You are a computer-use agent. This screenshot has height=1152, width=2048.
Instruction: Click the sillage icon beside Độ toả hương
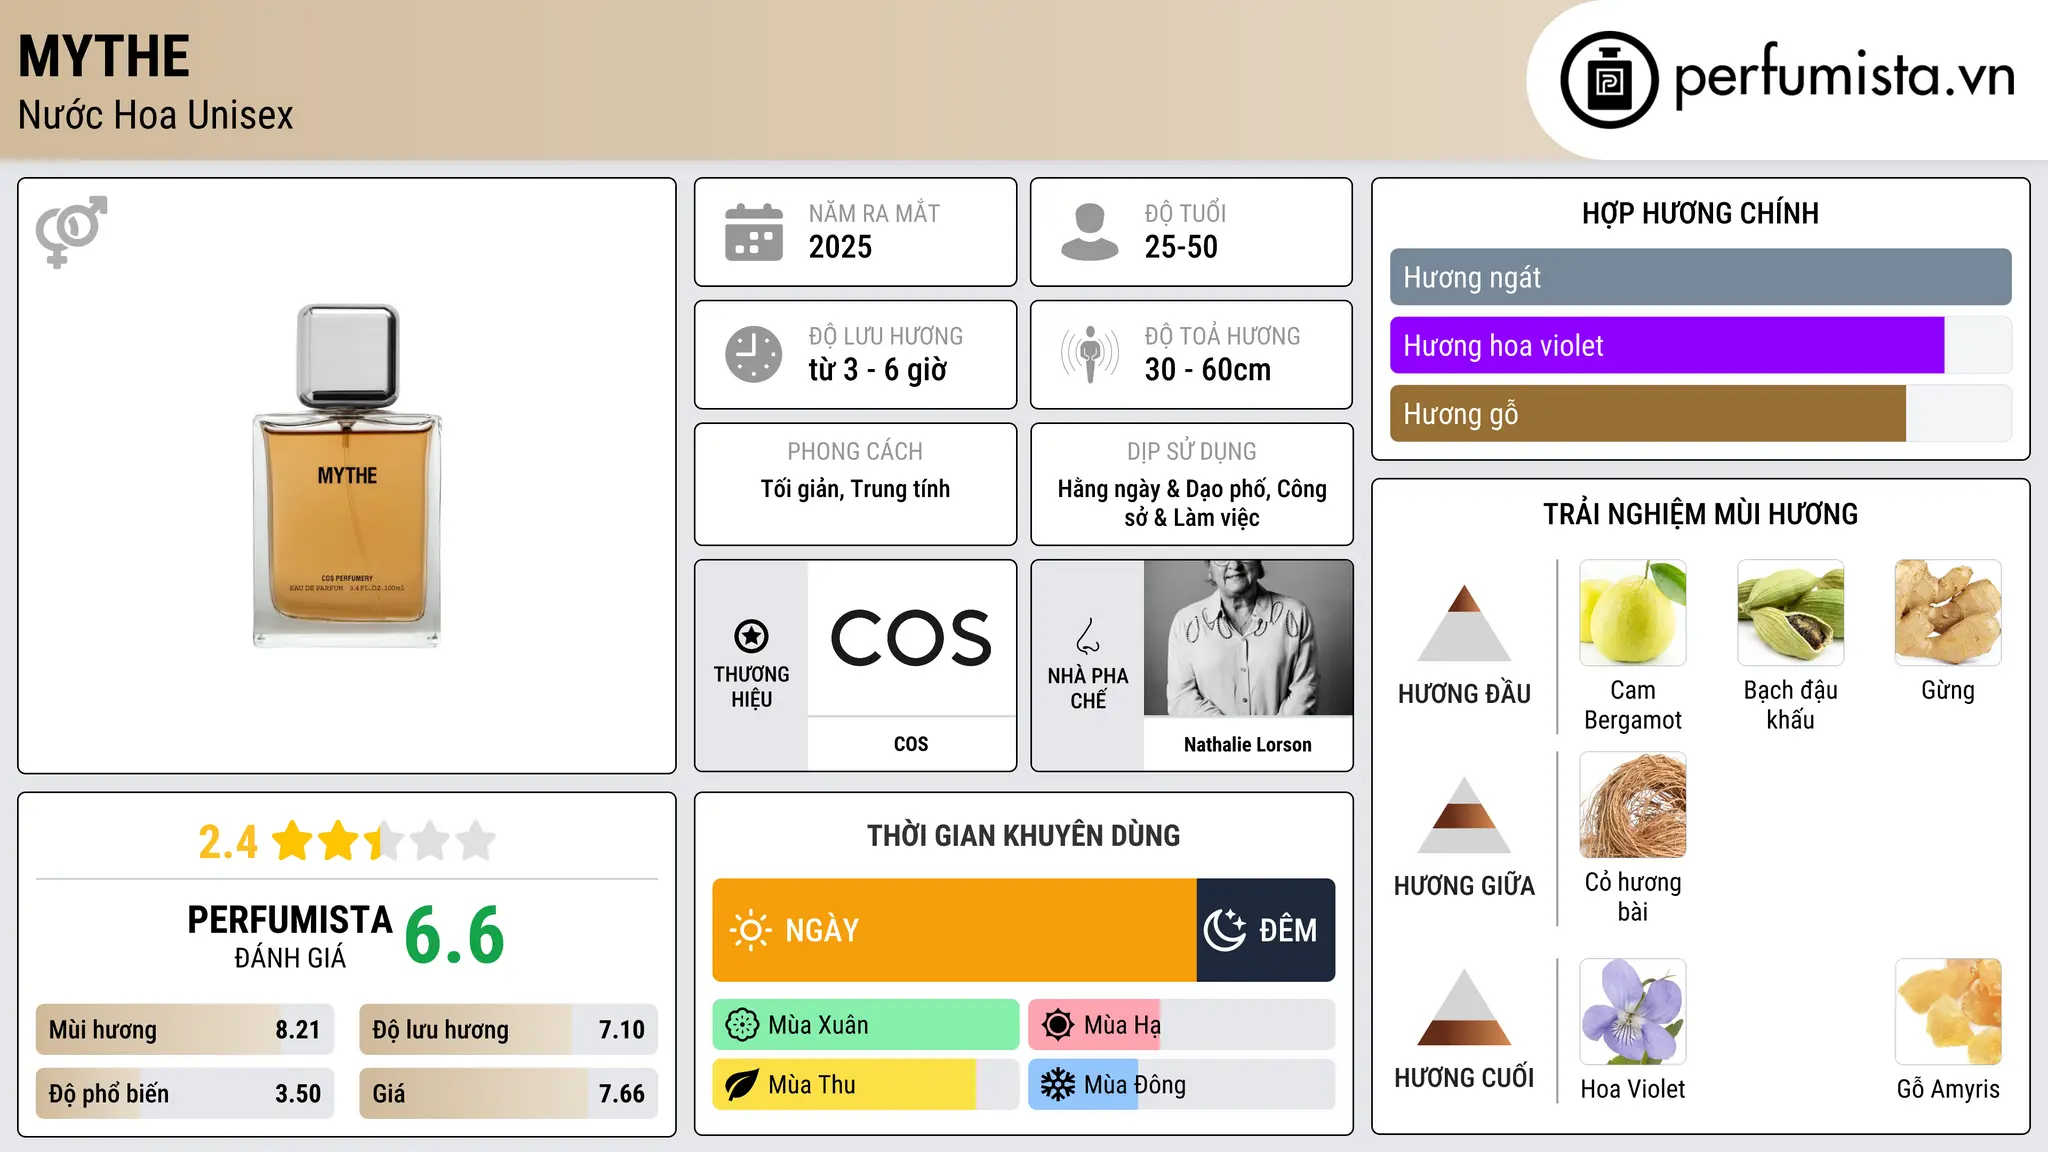pyautogui.click(x=1089, y=354)
